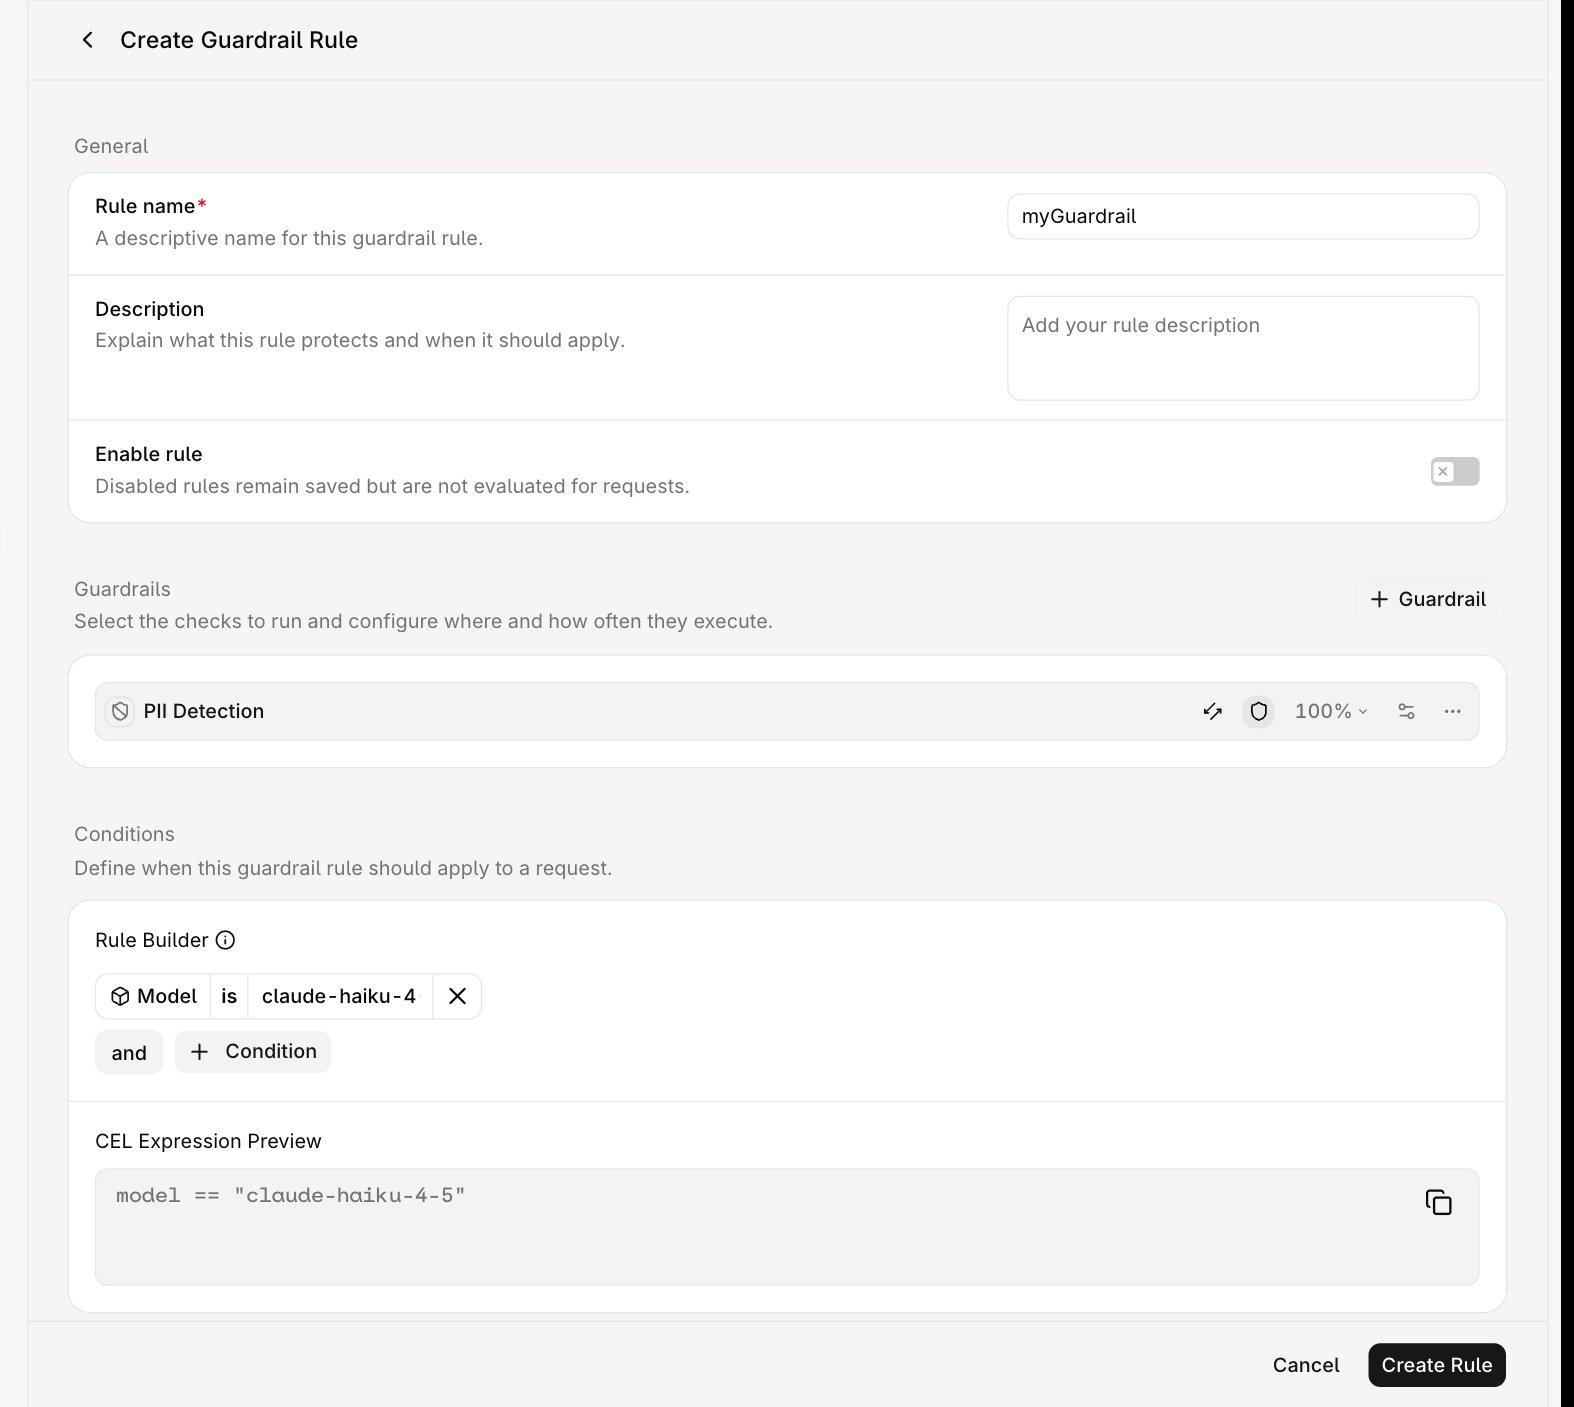Screen dimensions: 1574x1407
Task: Click the PII Detection label
Action: coord(204,712)
